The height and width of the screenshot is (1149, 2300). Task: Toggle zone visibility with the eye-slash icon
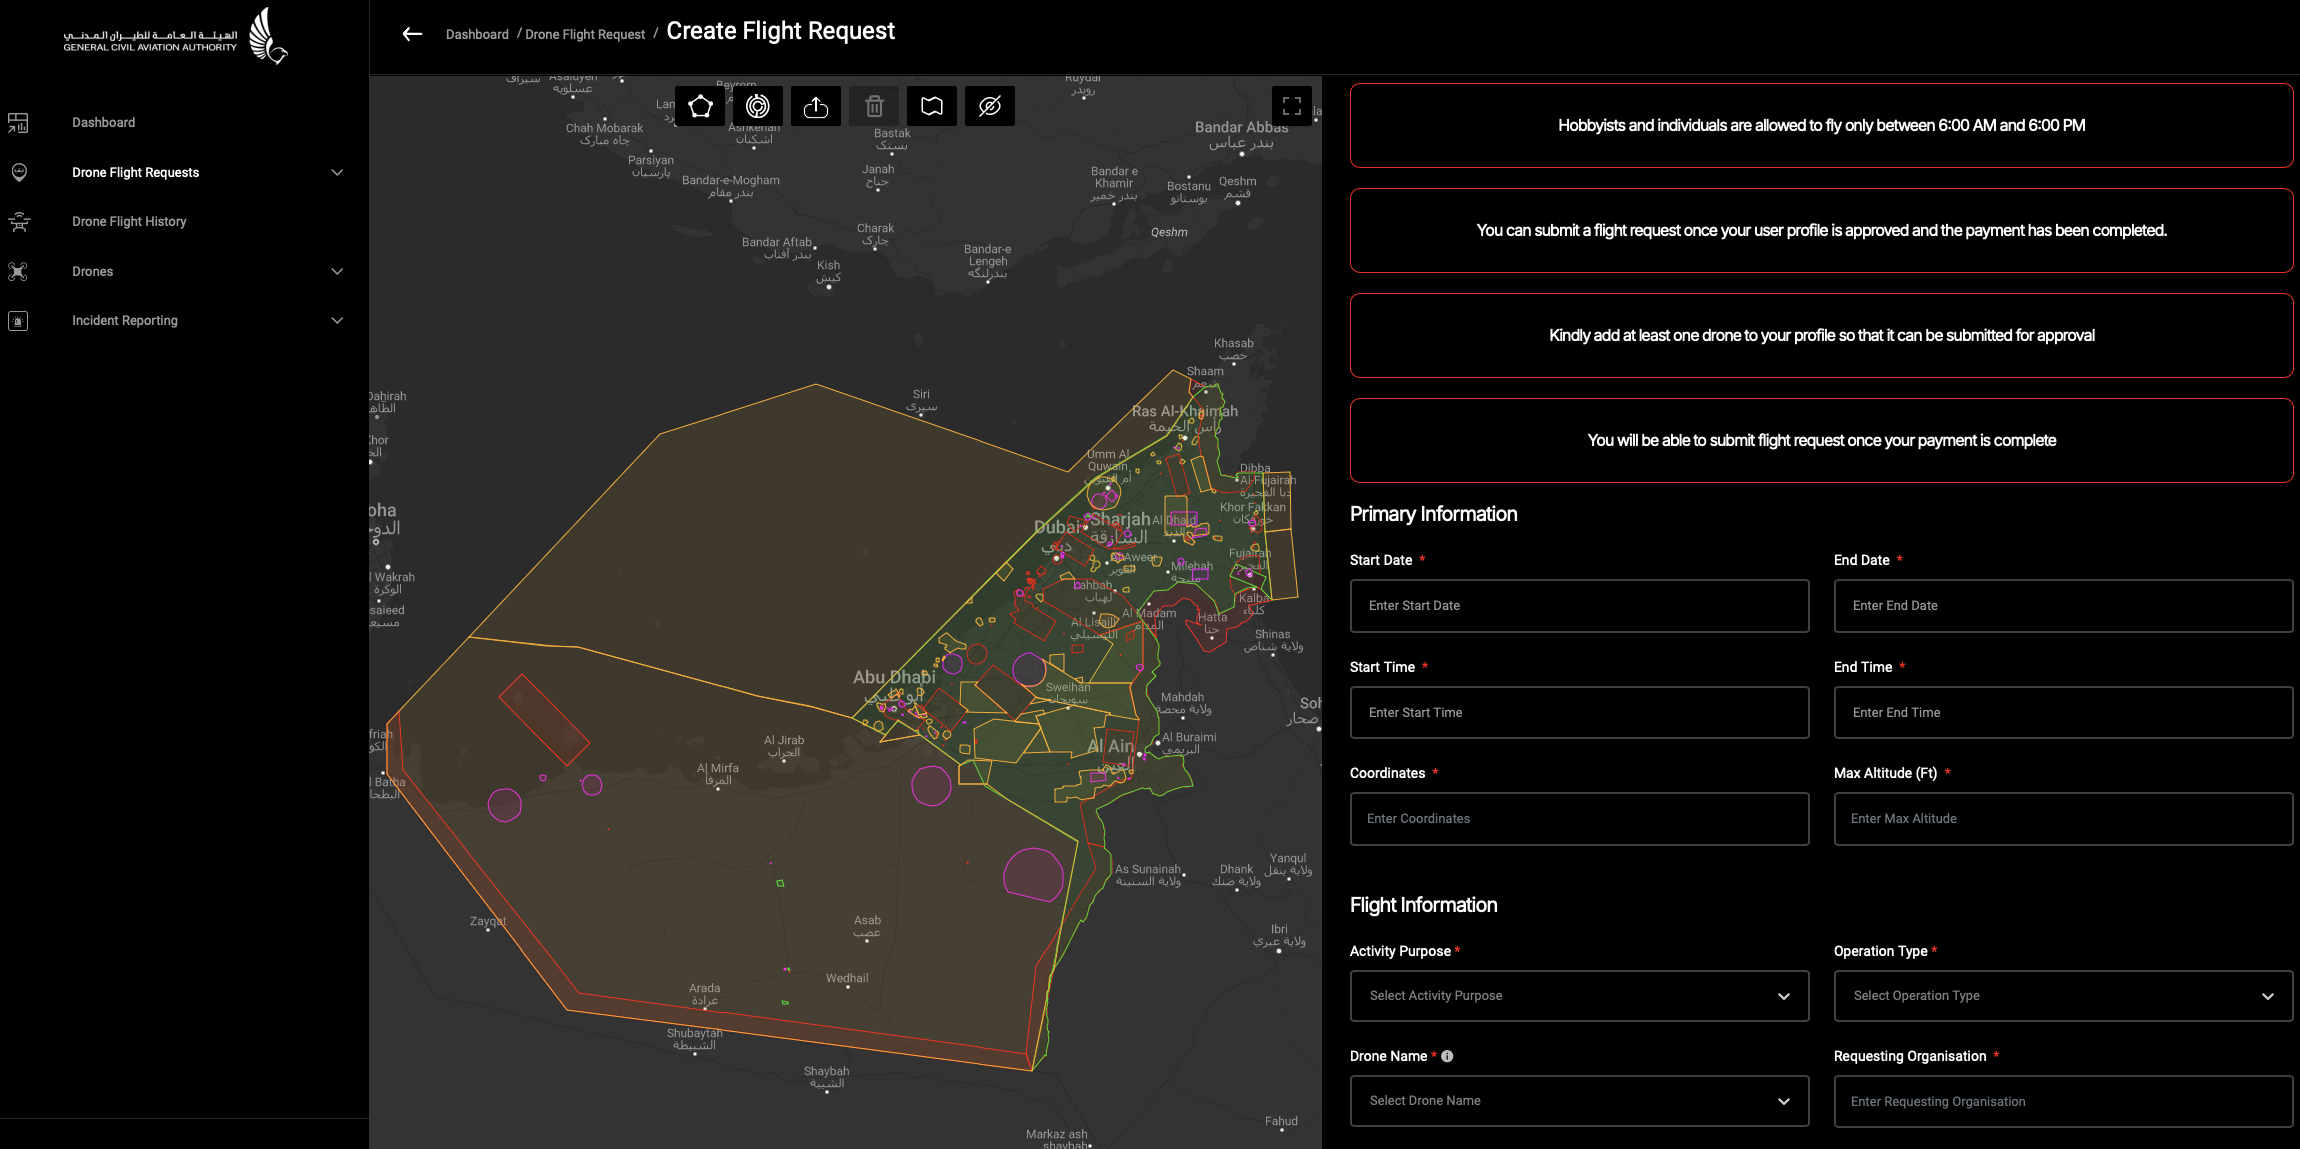tap(990, 106)
